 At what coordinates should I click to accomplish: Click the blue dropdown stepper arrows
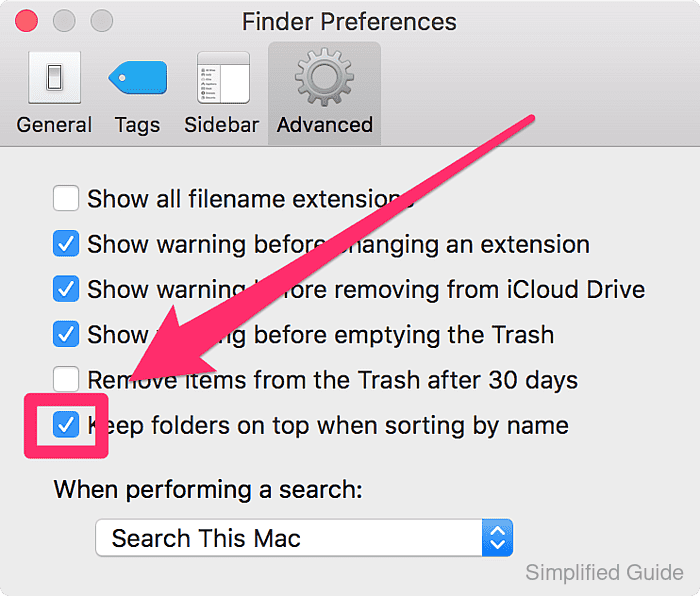pyautogui.click(x=497, y=538)
